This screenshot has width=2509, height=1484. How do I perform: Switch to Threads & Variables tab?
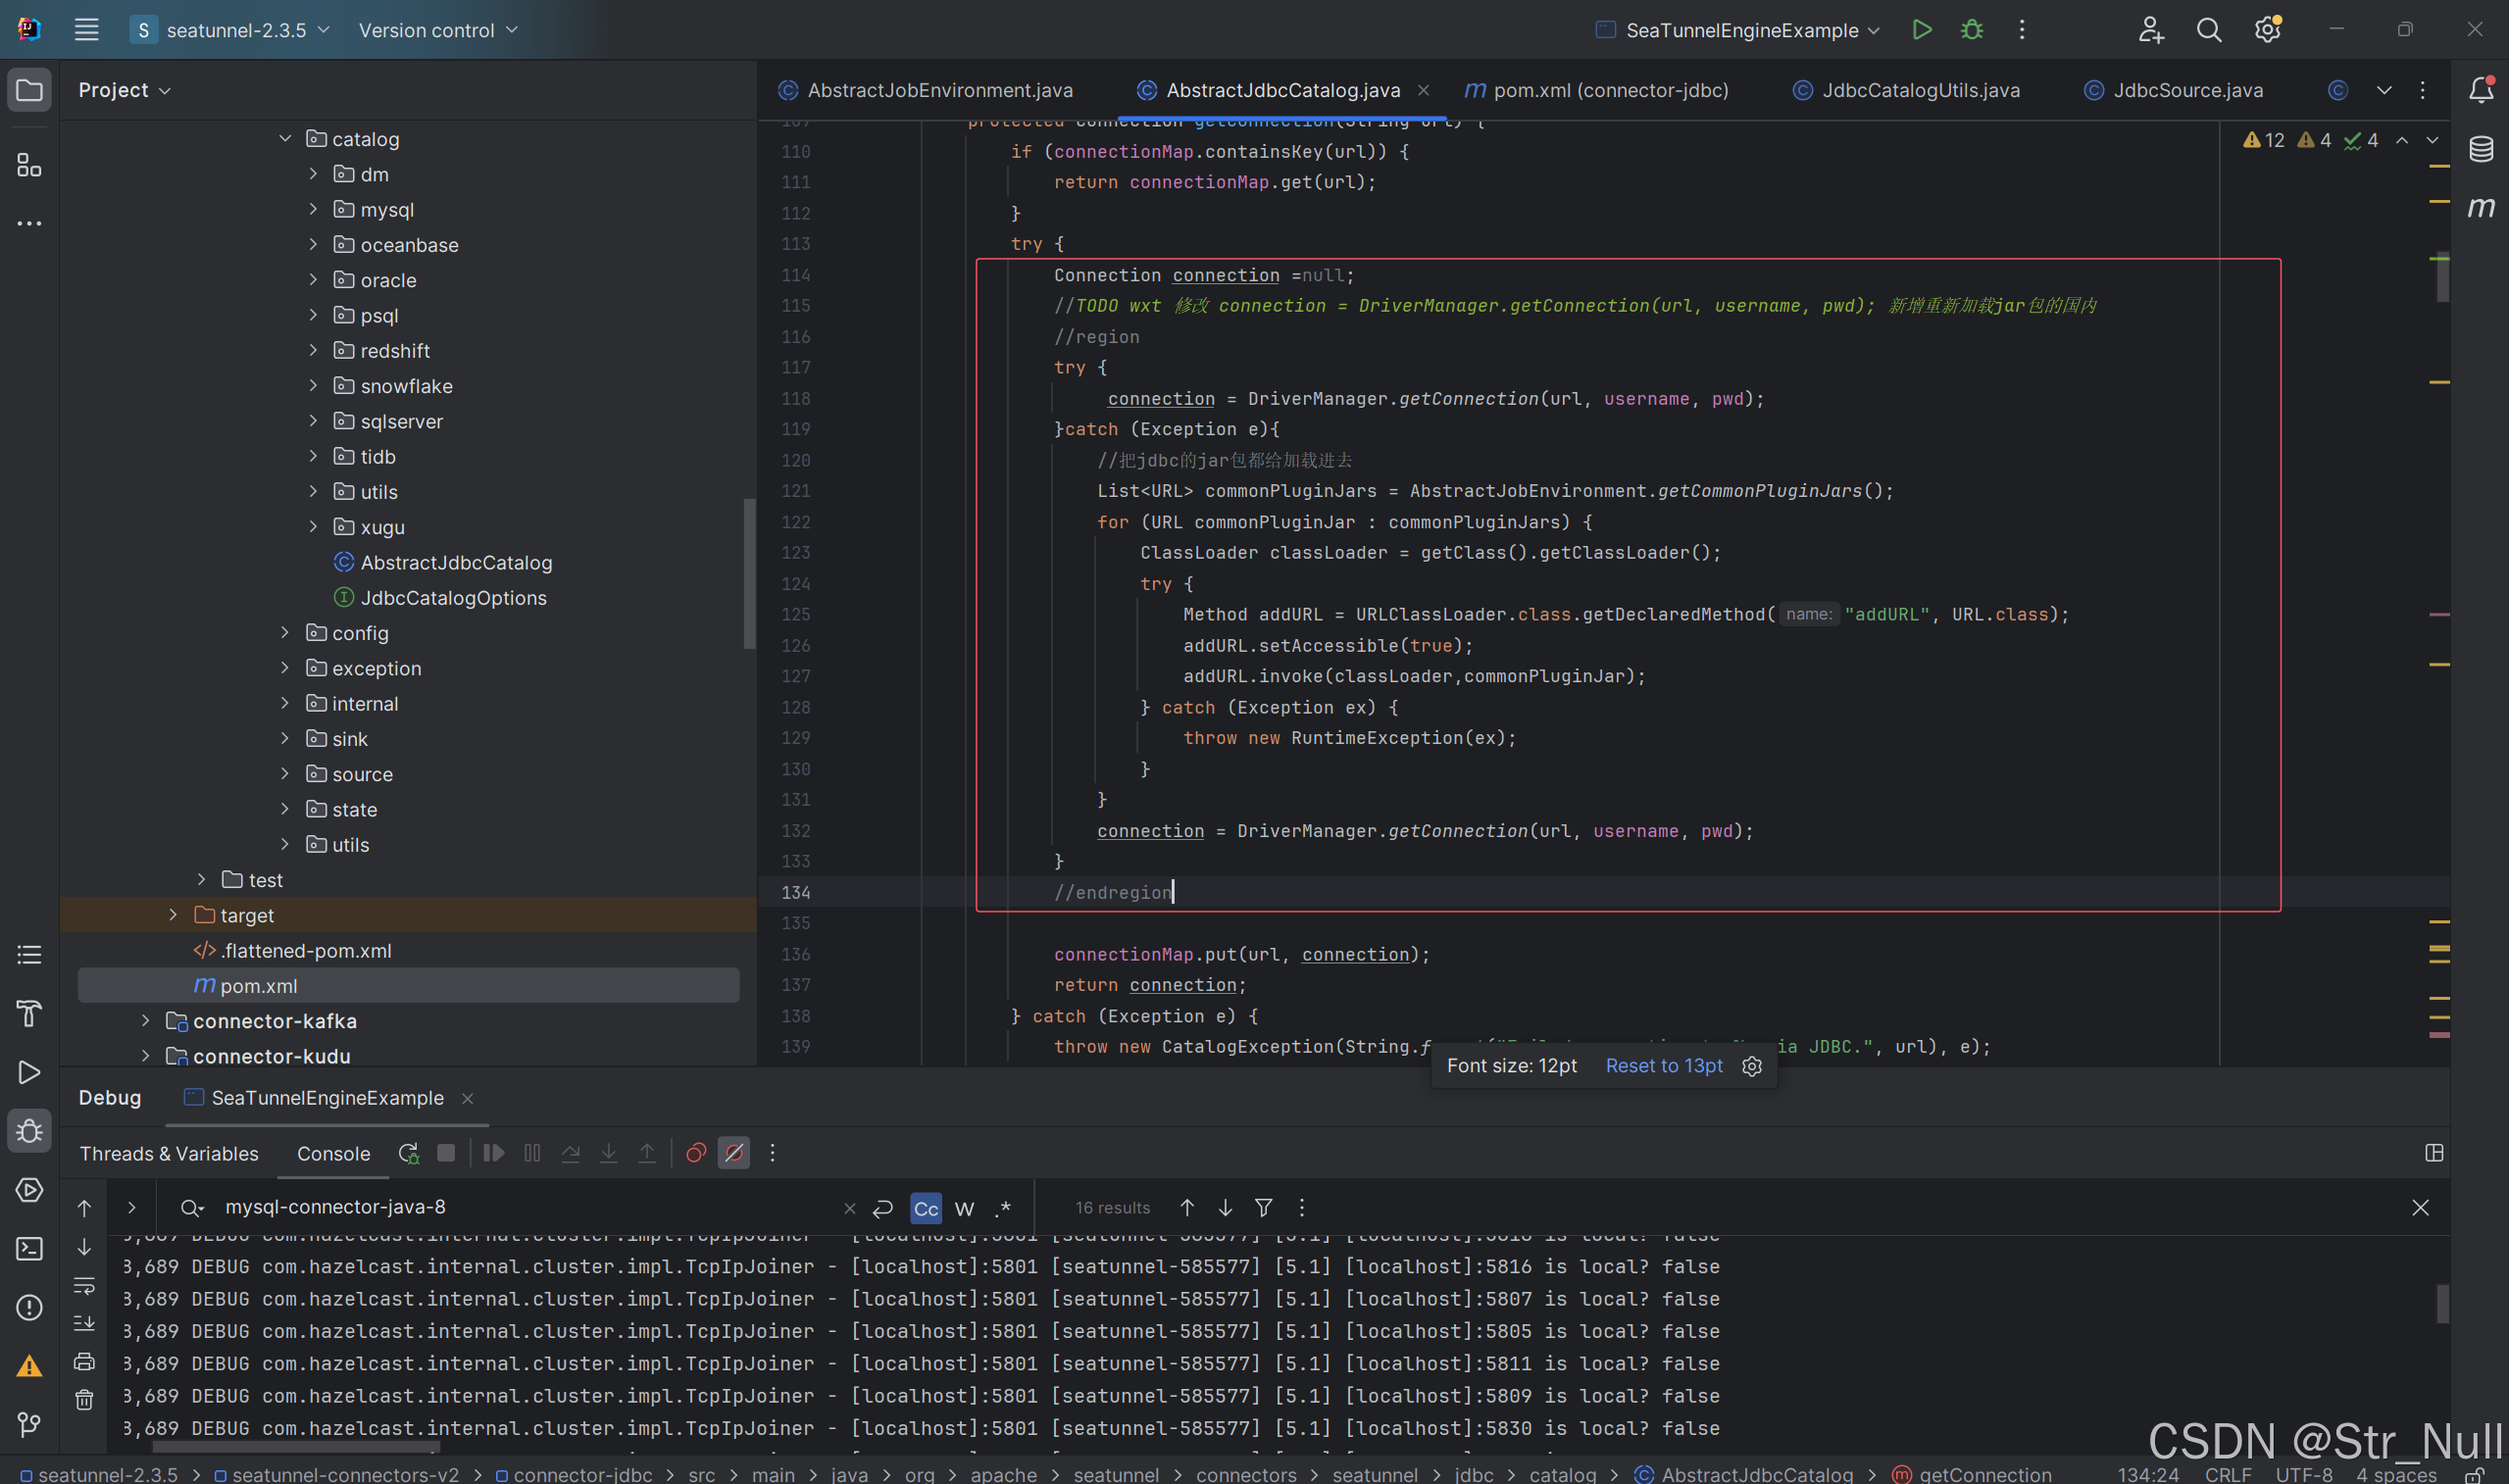coord(169,1153)
